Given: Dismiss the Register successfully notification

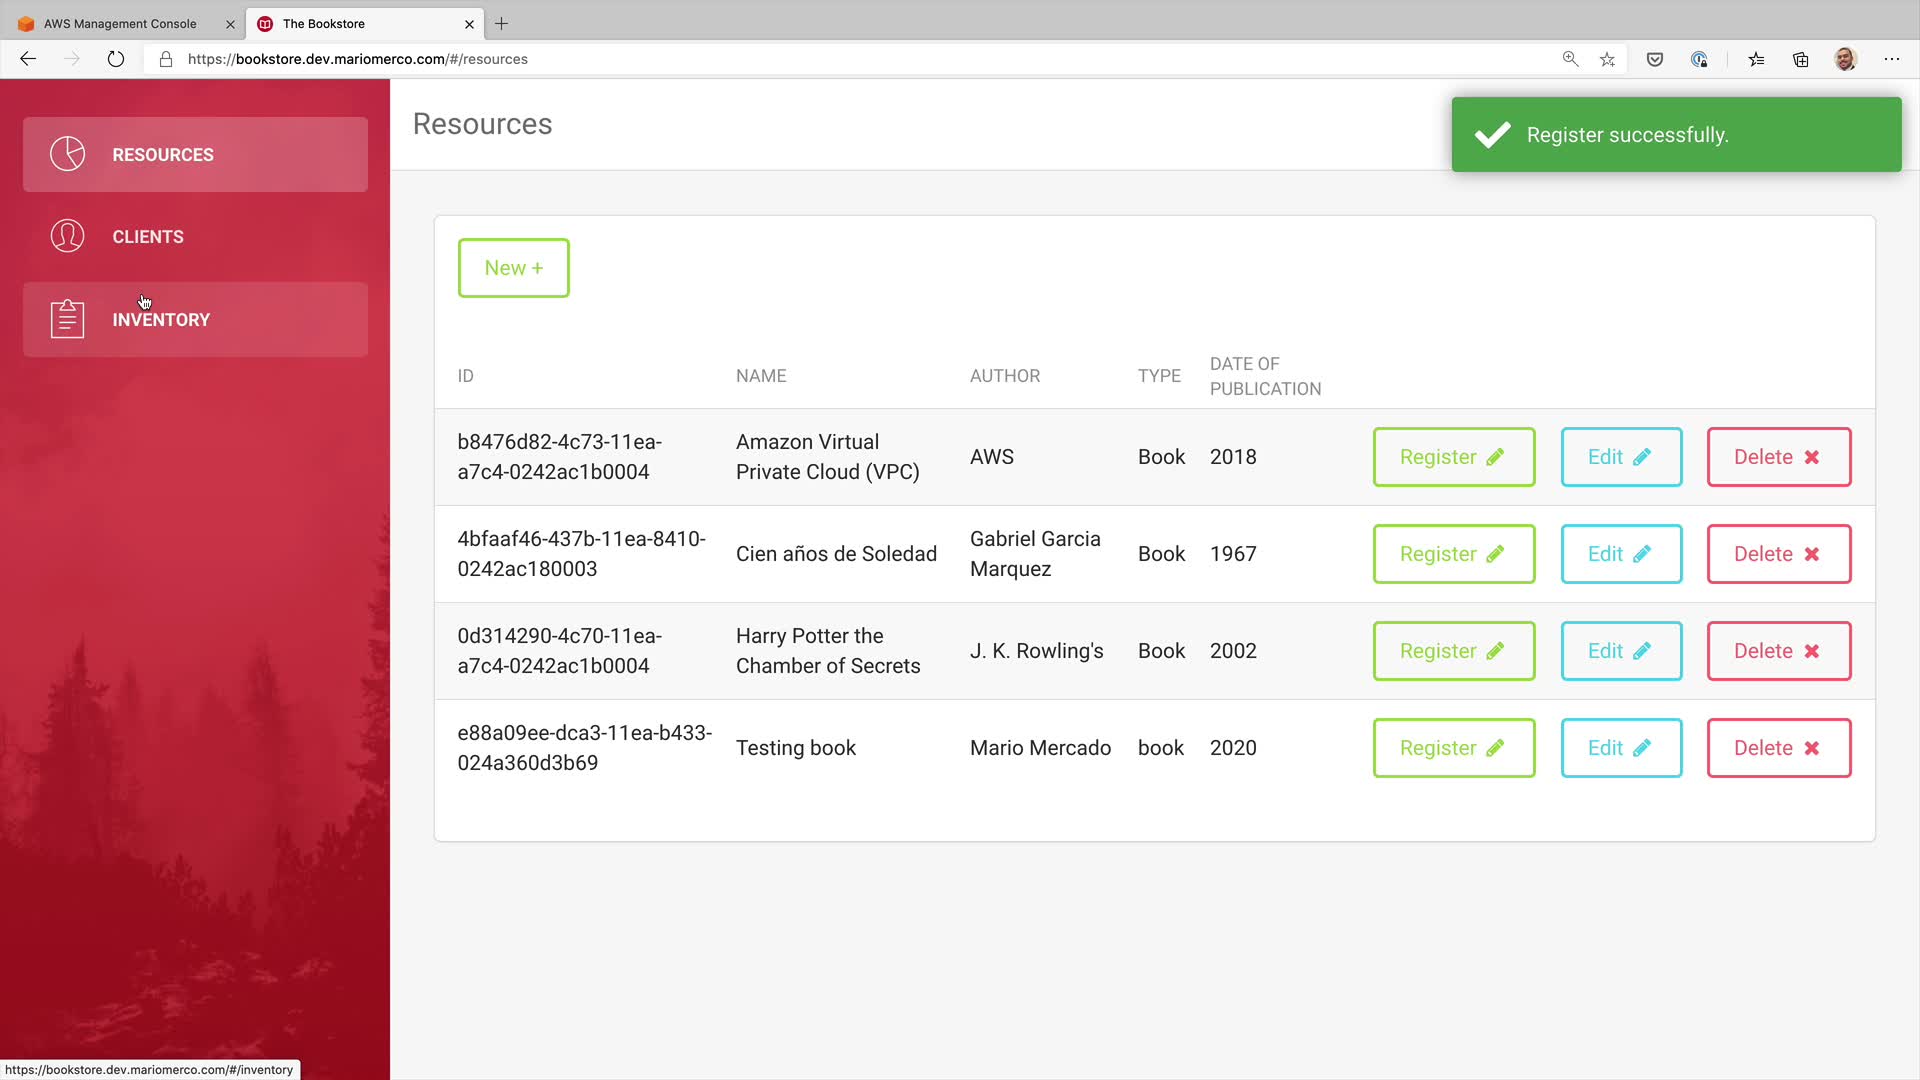Looking at the screenshot, I should click(1676, 135).
